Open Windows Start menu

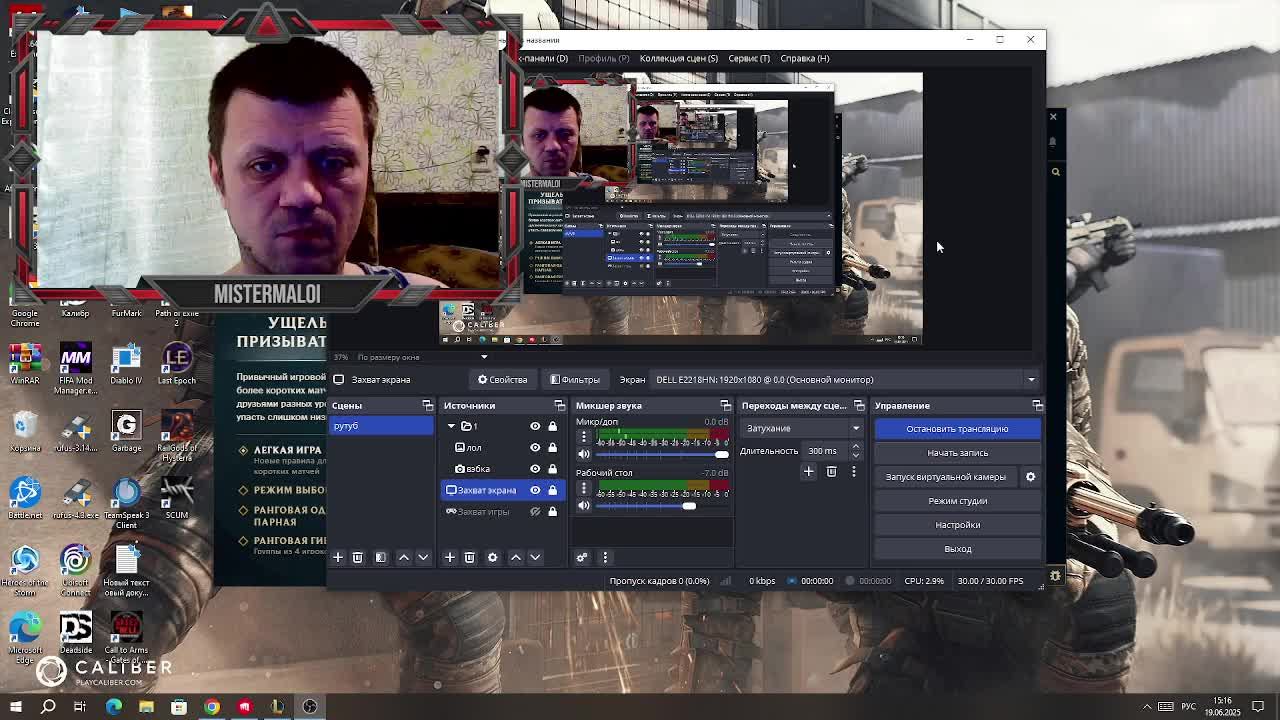click(x=16, y=707)
